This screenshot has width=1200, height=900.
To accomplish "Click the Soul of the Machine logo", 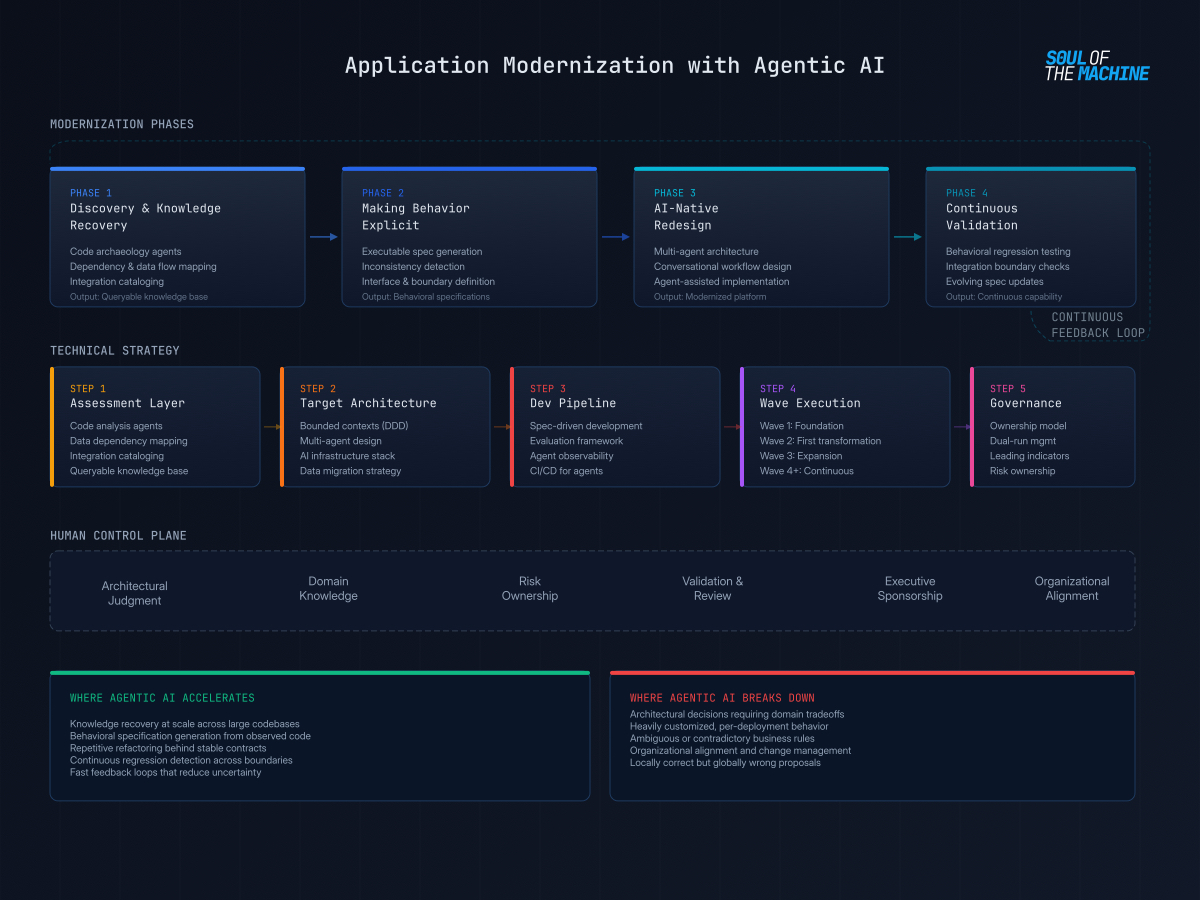I will coord(1097,65).
